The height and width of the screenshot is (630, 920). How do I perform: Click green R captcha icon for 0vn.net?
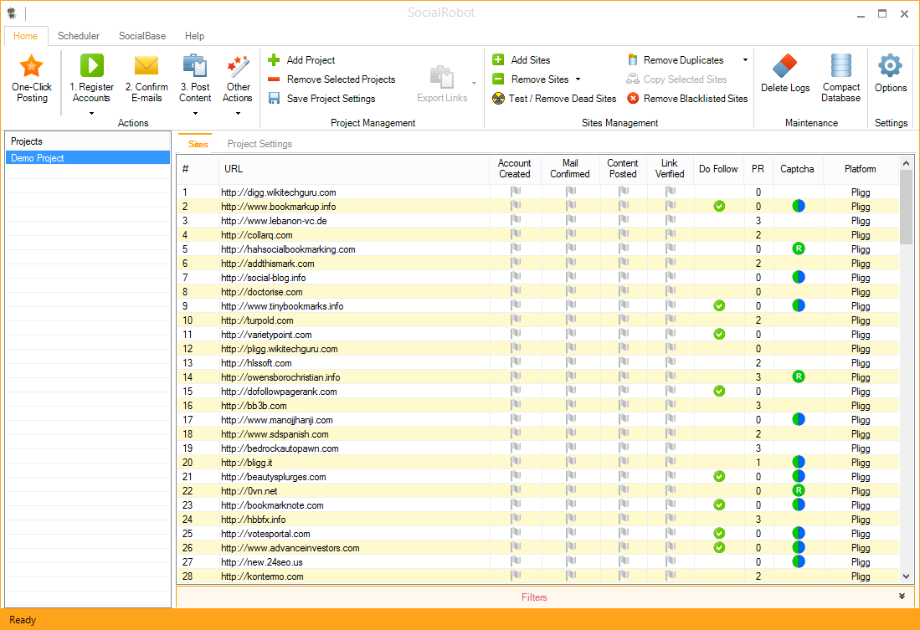tap(798, 490)
